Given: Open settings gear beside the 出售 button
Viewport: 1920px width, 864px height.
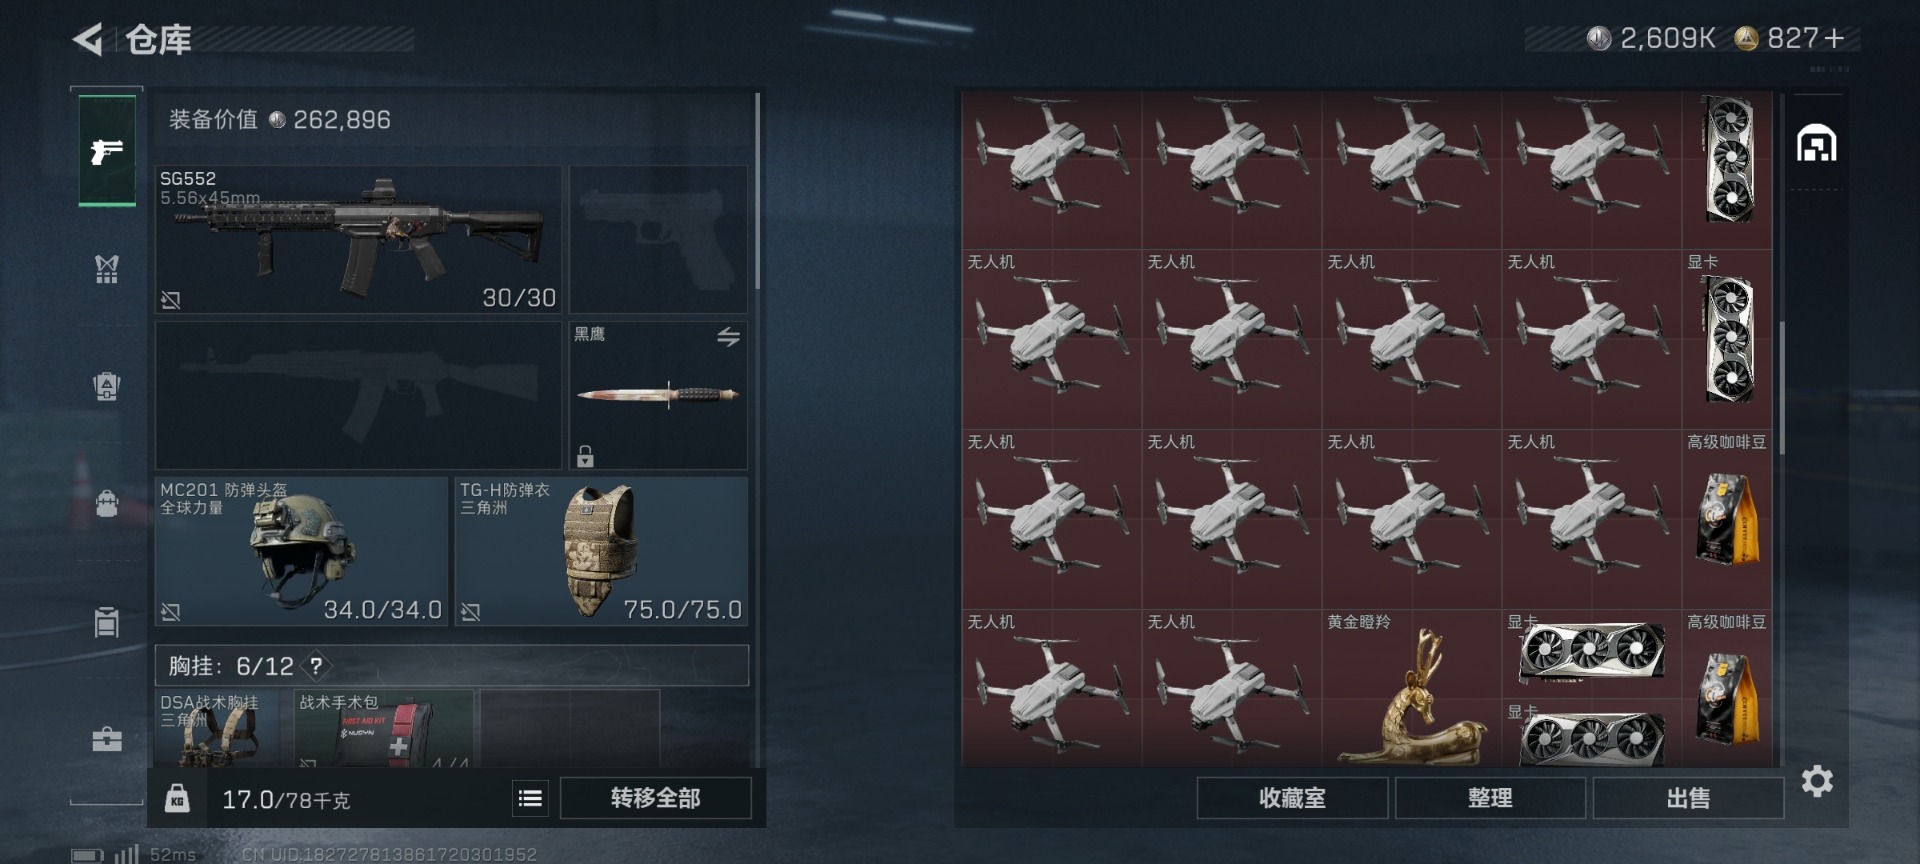Looking at the screenshot, I should (1817, 781).
